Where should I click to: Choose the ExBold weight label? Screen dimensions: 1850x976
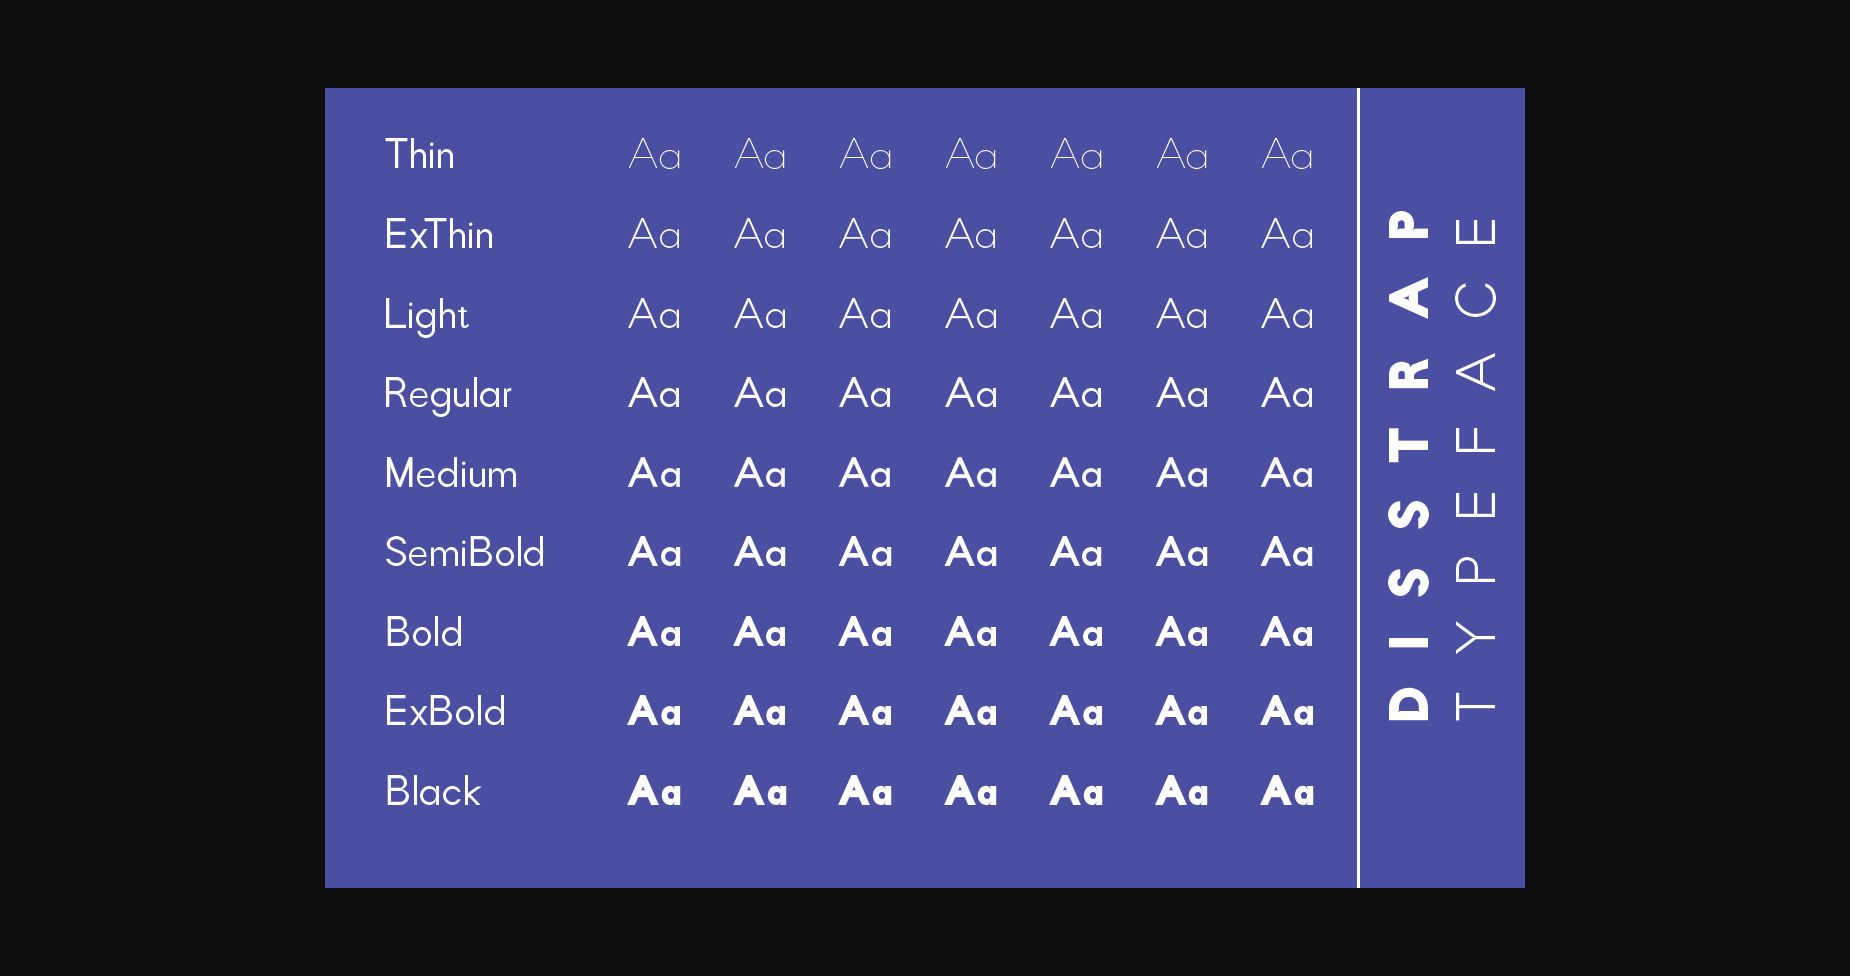[x=445, y=711]
